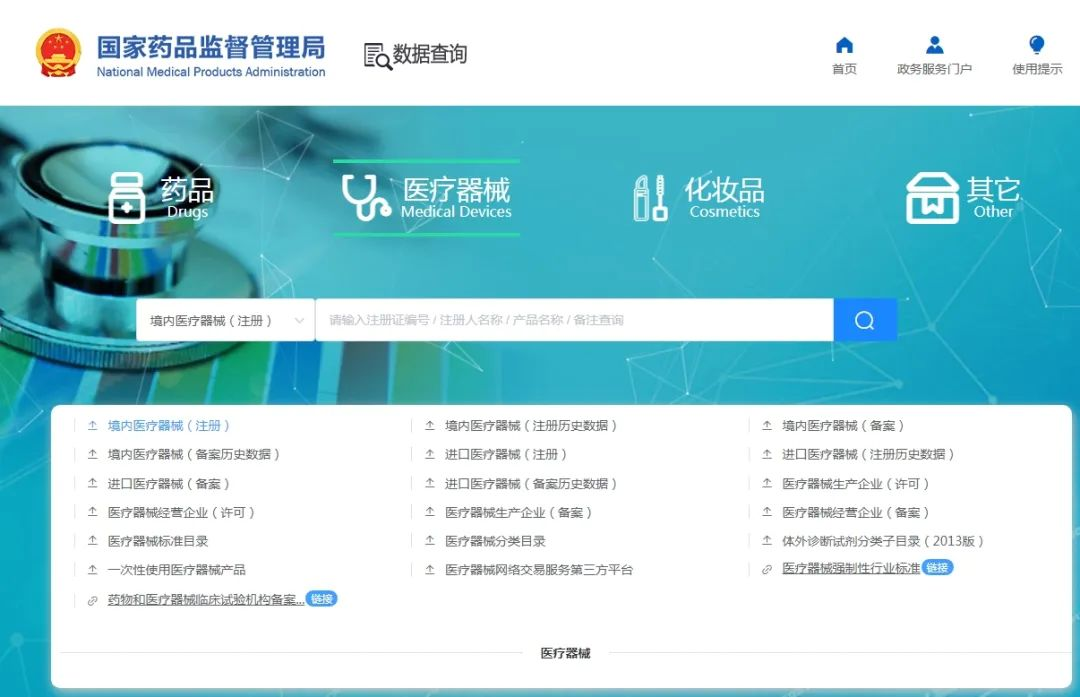Open 医疗器械分类目录 listing

tap(495, 541)
